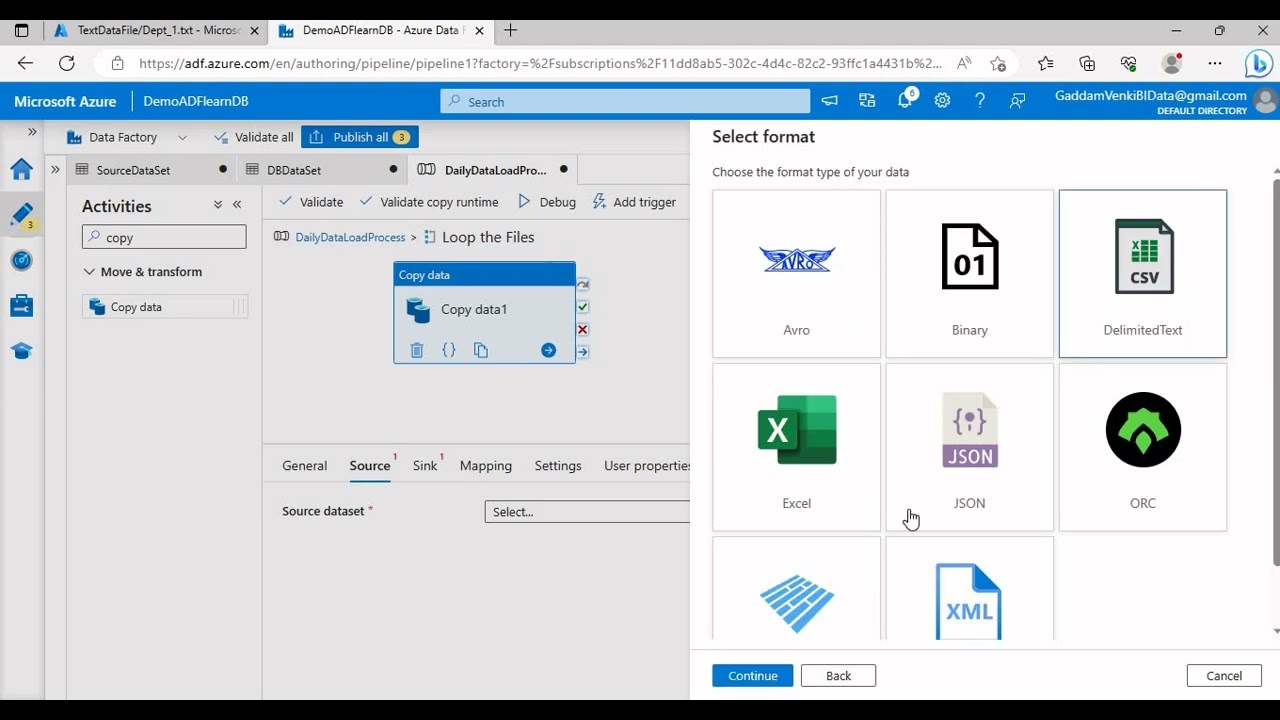Viewport: 1280px width, 720px height.
Task: Open the Source tab
Action: tap(370, 466)
